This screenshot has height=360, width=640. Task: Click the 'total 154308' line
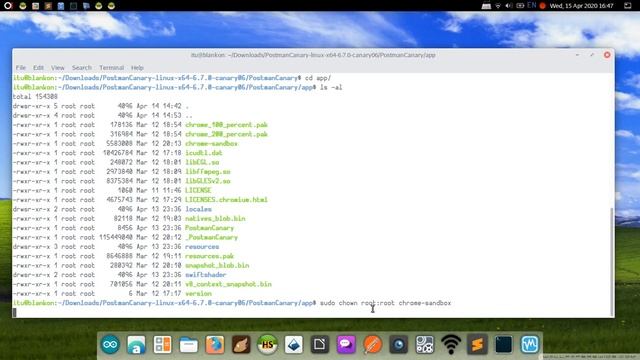35,97
